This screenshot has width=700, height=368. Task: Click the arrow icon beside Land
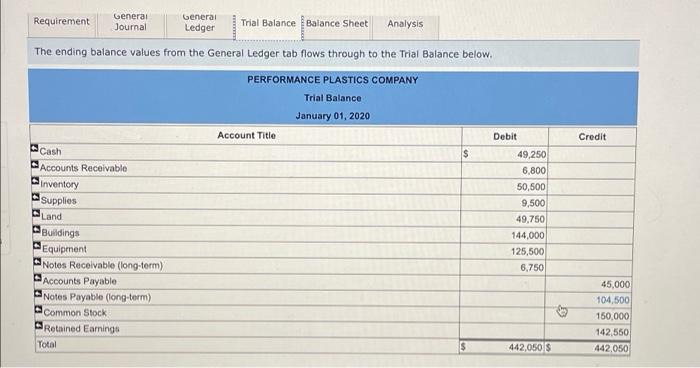pos(36,213)
